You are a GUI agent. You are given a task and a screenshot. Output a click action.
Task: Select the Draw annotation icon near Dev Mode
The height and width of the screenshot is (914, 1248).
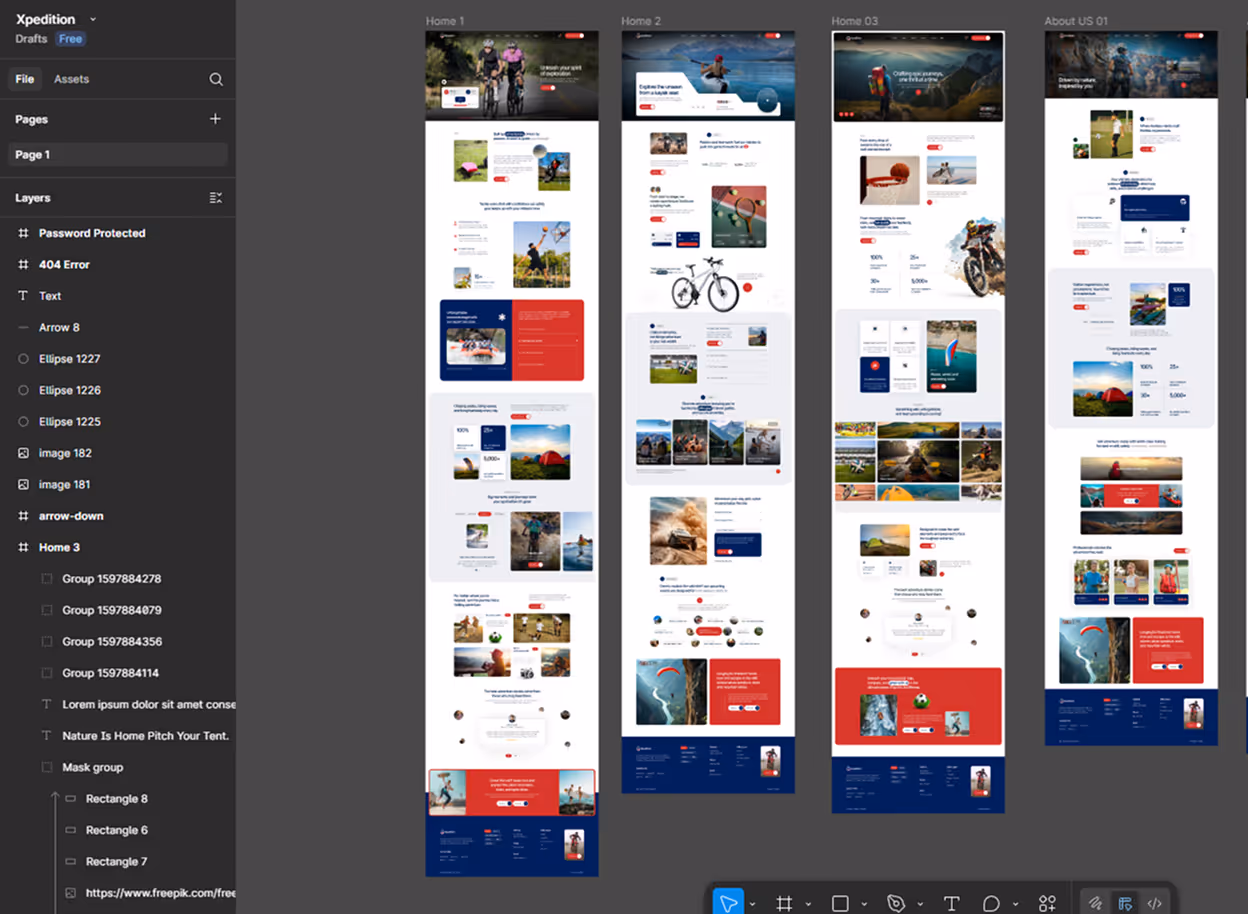[1095, 902]
